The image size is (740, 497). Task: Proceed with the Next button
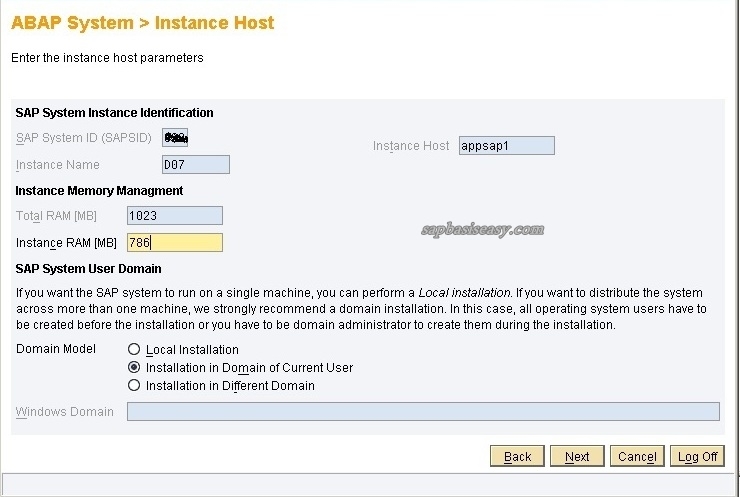pos(577,456)
